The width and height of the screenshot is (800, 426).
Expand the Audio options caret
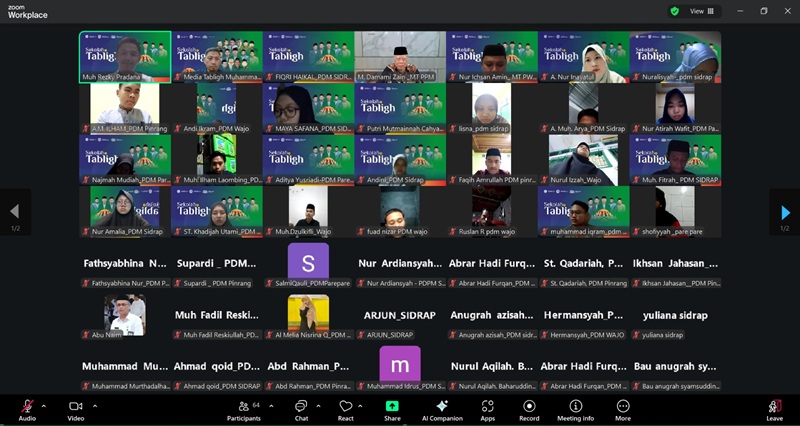tap(44, 406)
